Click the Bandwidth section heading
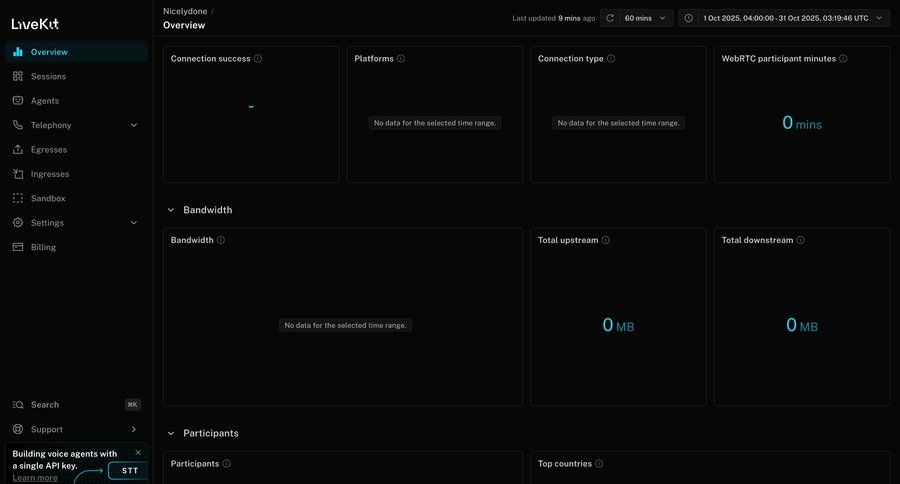 [x=208, y=210]
